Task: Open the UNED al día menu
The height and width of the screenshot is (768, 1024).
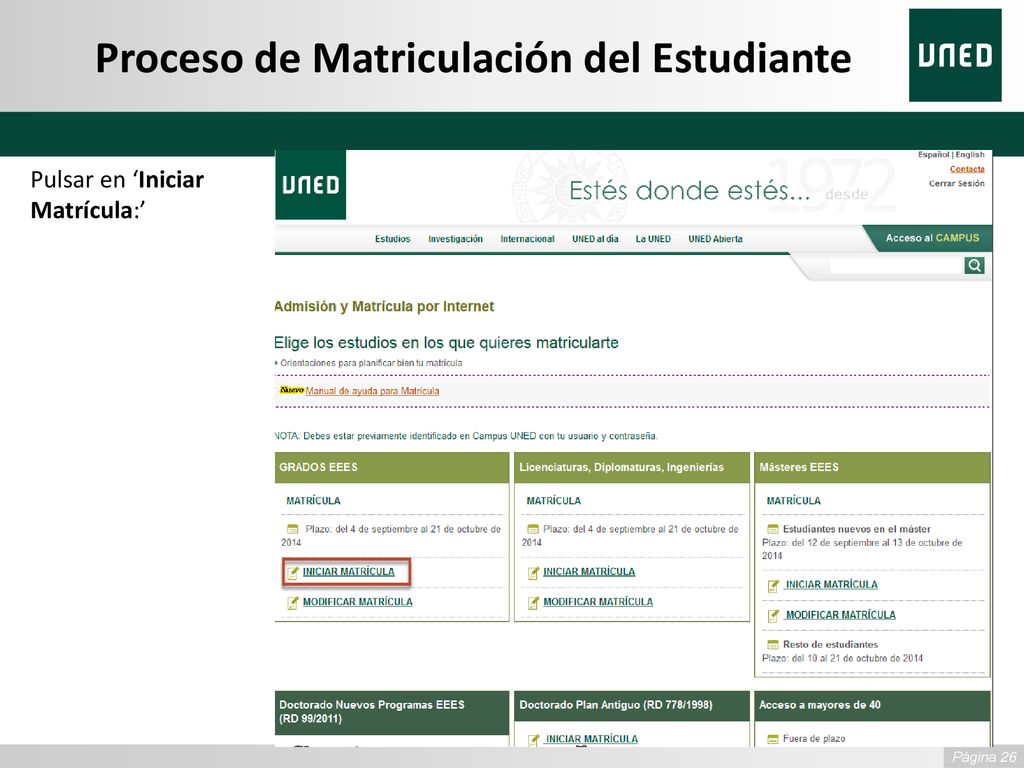Action: 595,239
